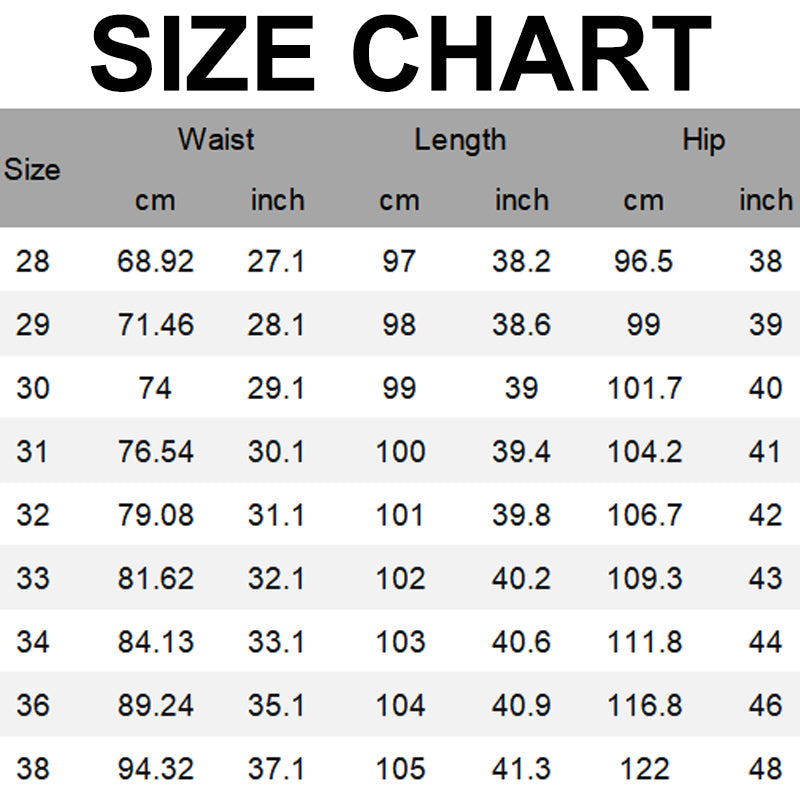Click the hip value 46 inch

[765, 705]
